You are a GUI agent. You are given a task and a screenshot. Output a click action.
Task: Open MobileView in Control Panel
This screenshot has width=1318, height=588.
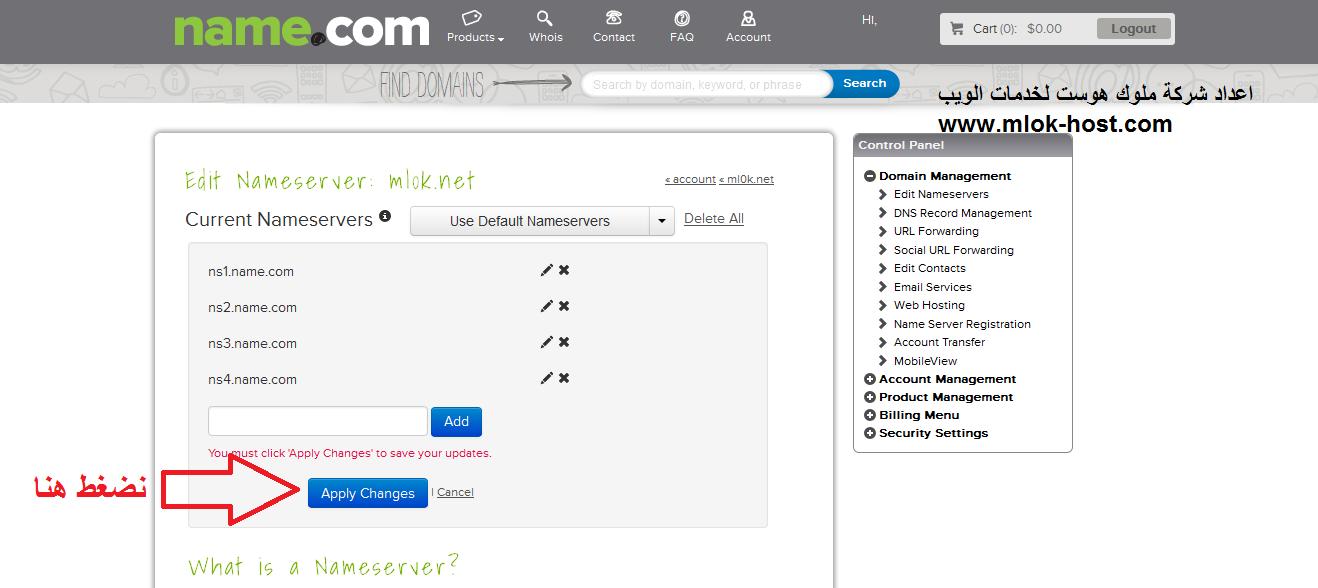click(925, 361)
